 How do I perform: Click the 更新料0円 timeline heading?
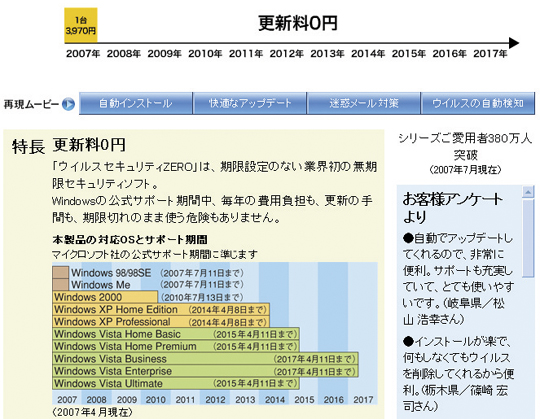298,23
